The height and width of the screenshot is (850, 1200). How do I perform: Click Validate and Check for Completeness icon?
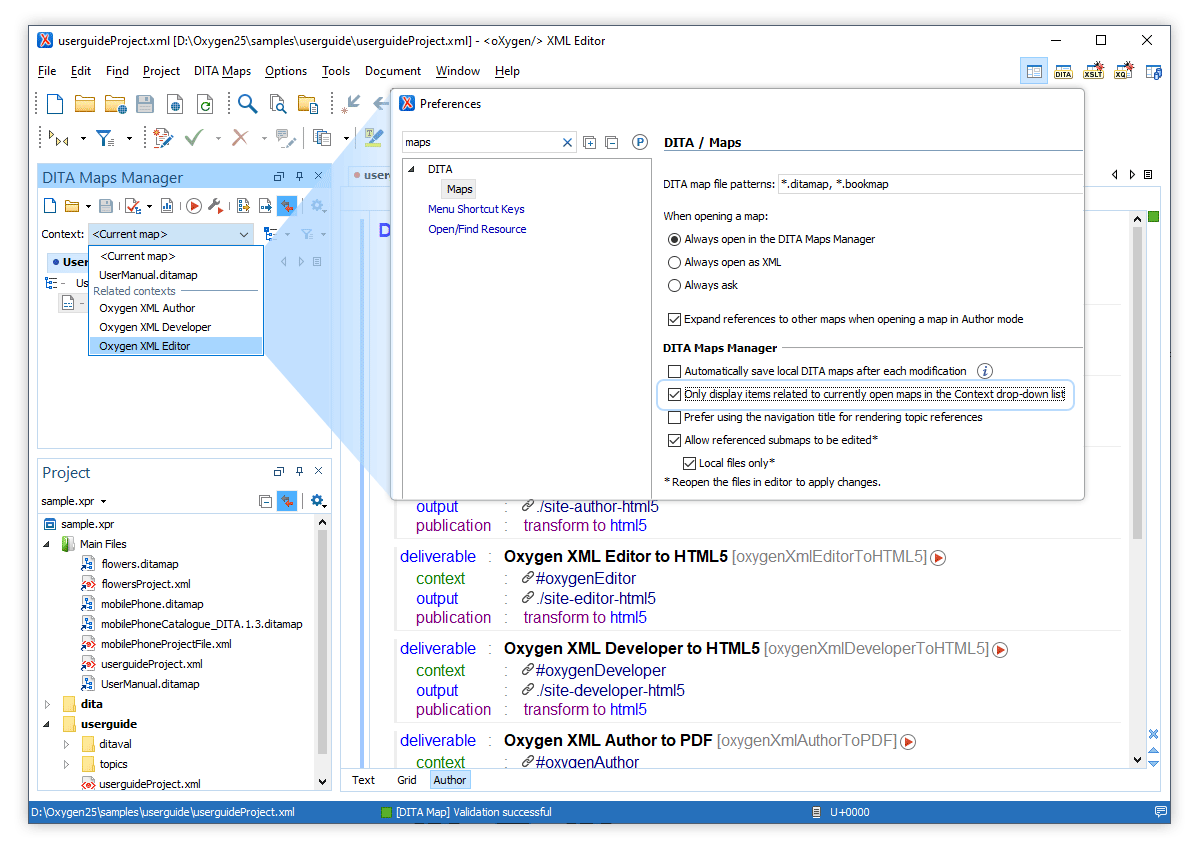[x=132, y=206]
